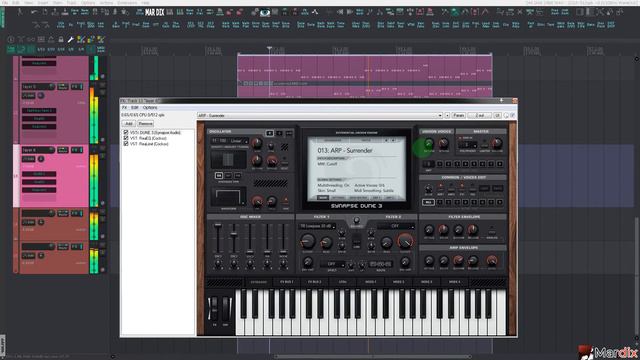
Task: Open the MOD MATRIX page in DUNE display
Action: pyautogui.click(x=358, y=198)
